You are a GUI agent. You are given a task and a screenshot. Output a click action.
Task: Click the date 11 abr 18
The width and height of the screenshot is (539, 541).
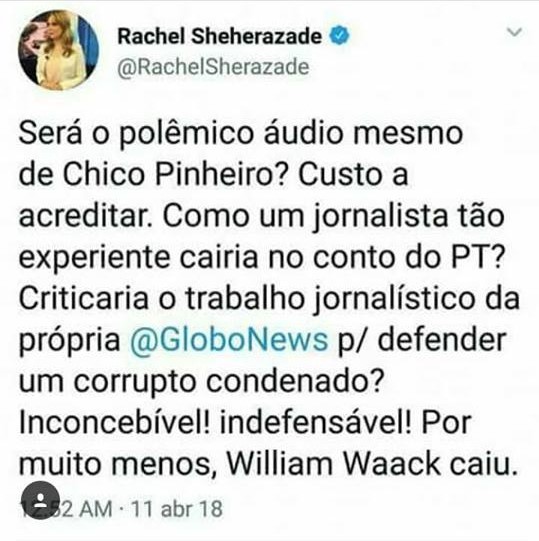coord(177,509)
